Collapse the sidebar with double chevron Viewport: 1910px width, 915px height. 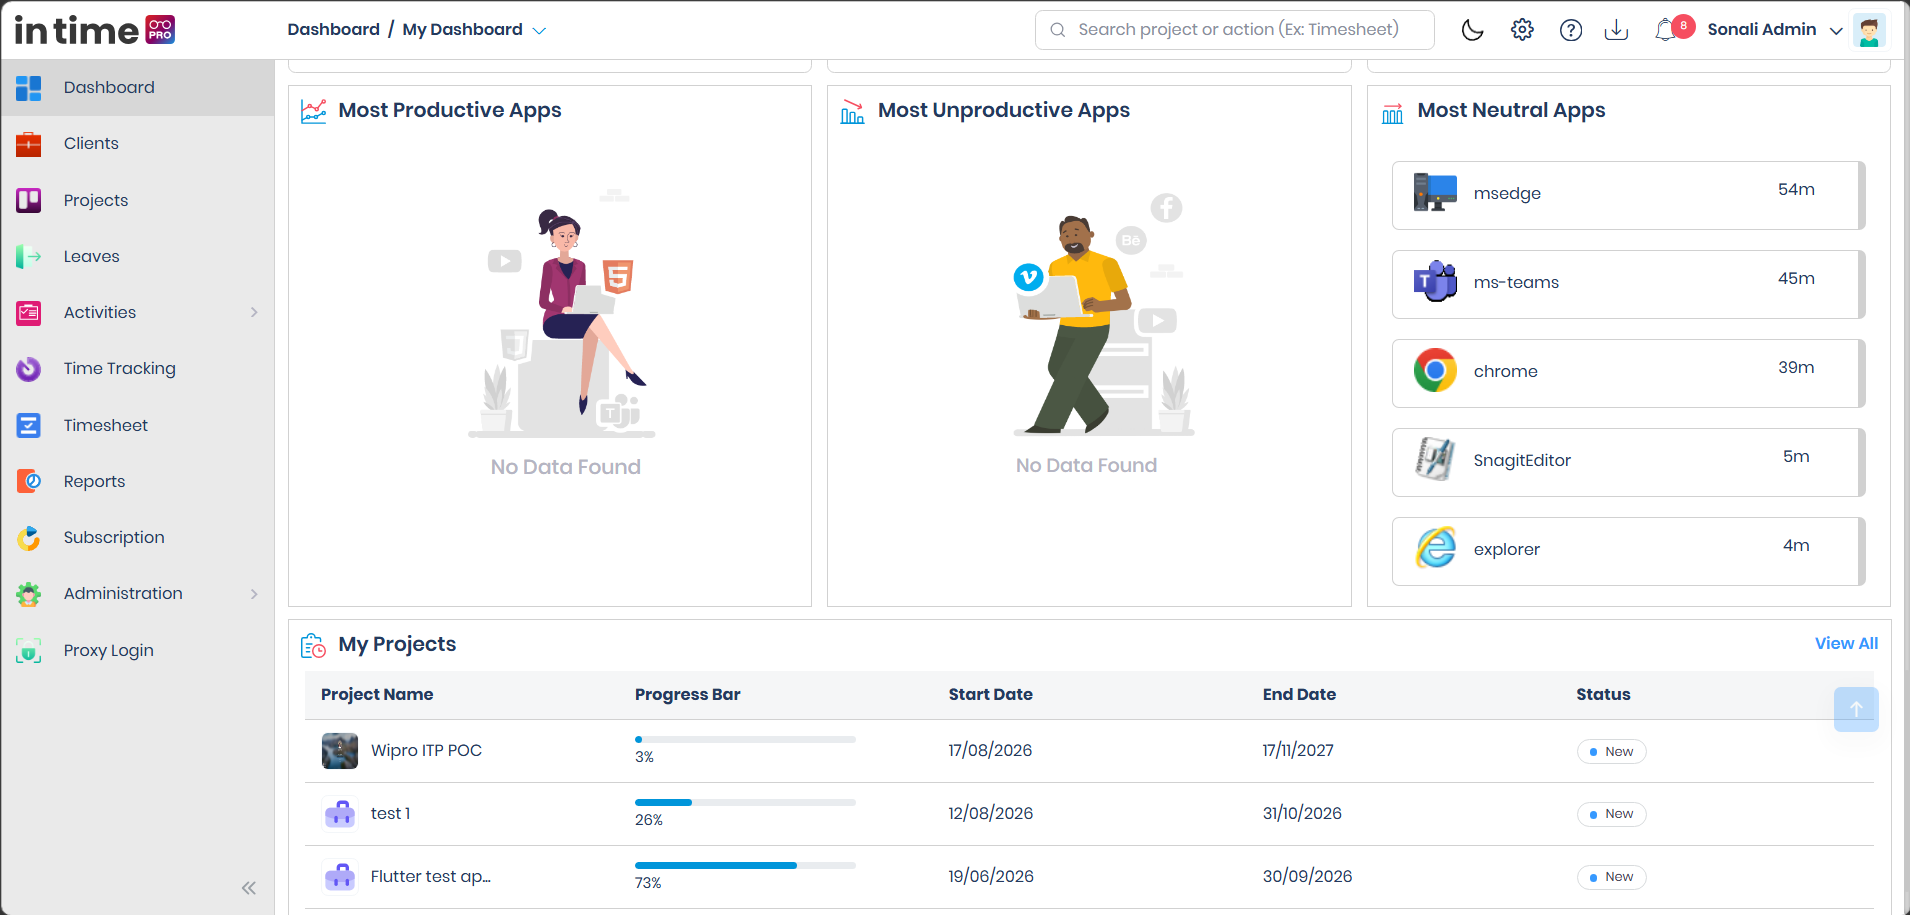(248, 888)
